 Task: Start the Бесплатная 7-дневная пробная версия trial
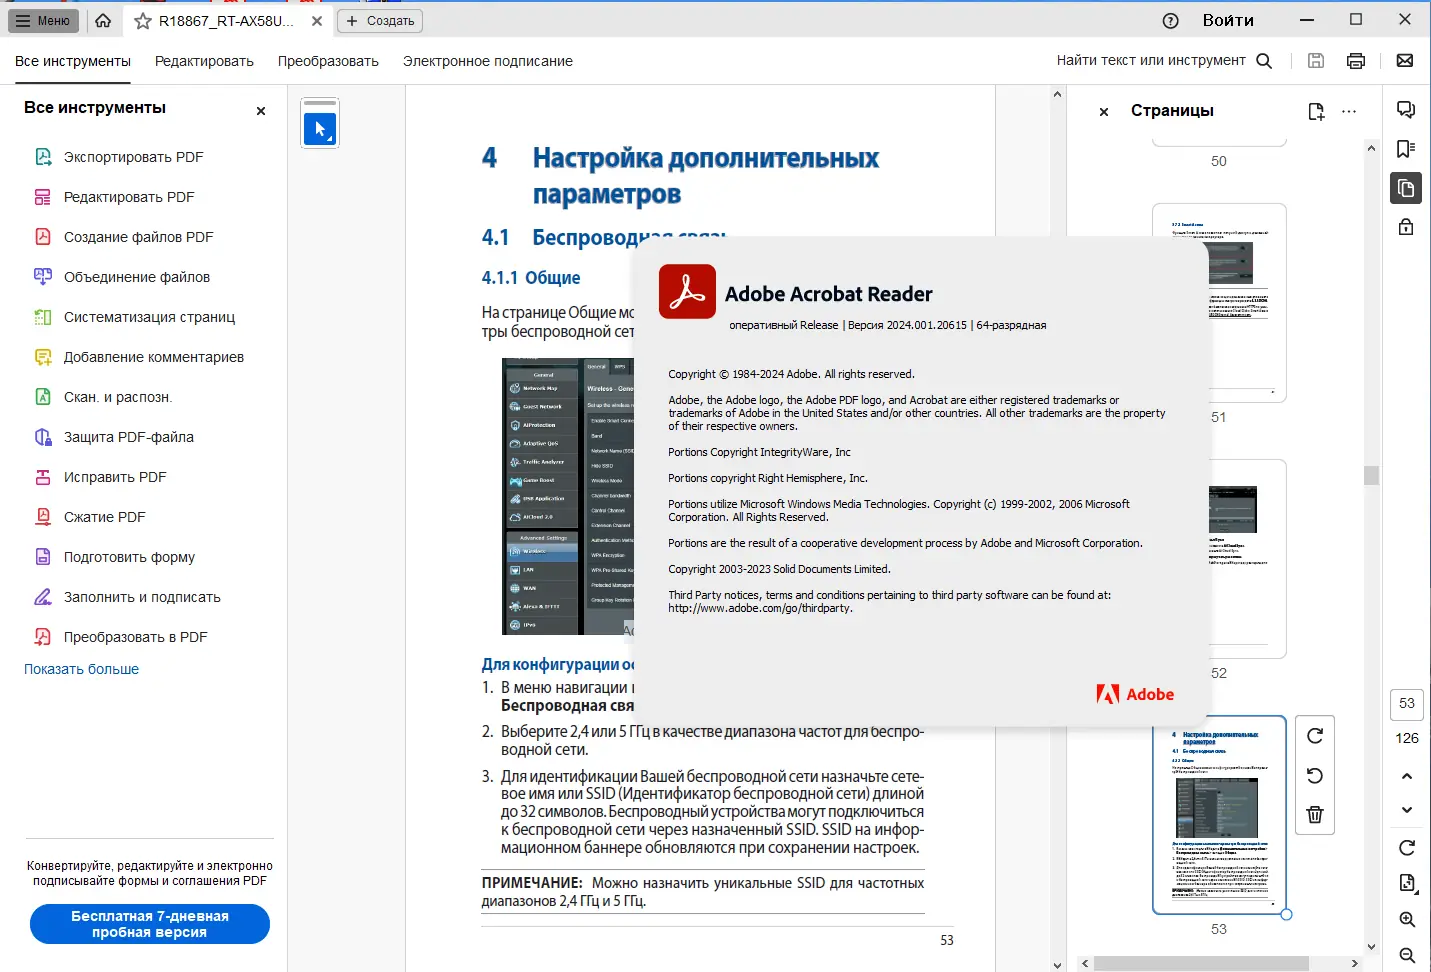(x=150, y=924)
